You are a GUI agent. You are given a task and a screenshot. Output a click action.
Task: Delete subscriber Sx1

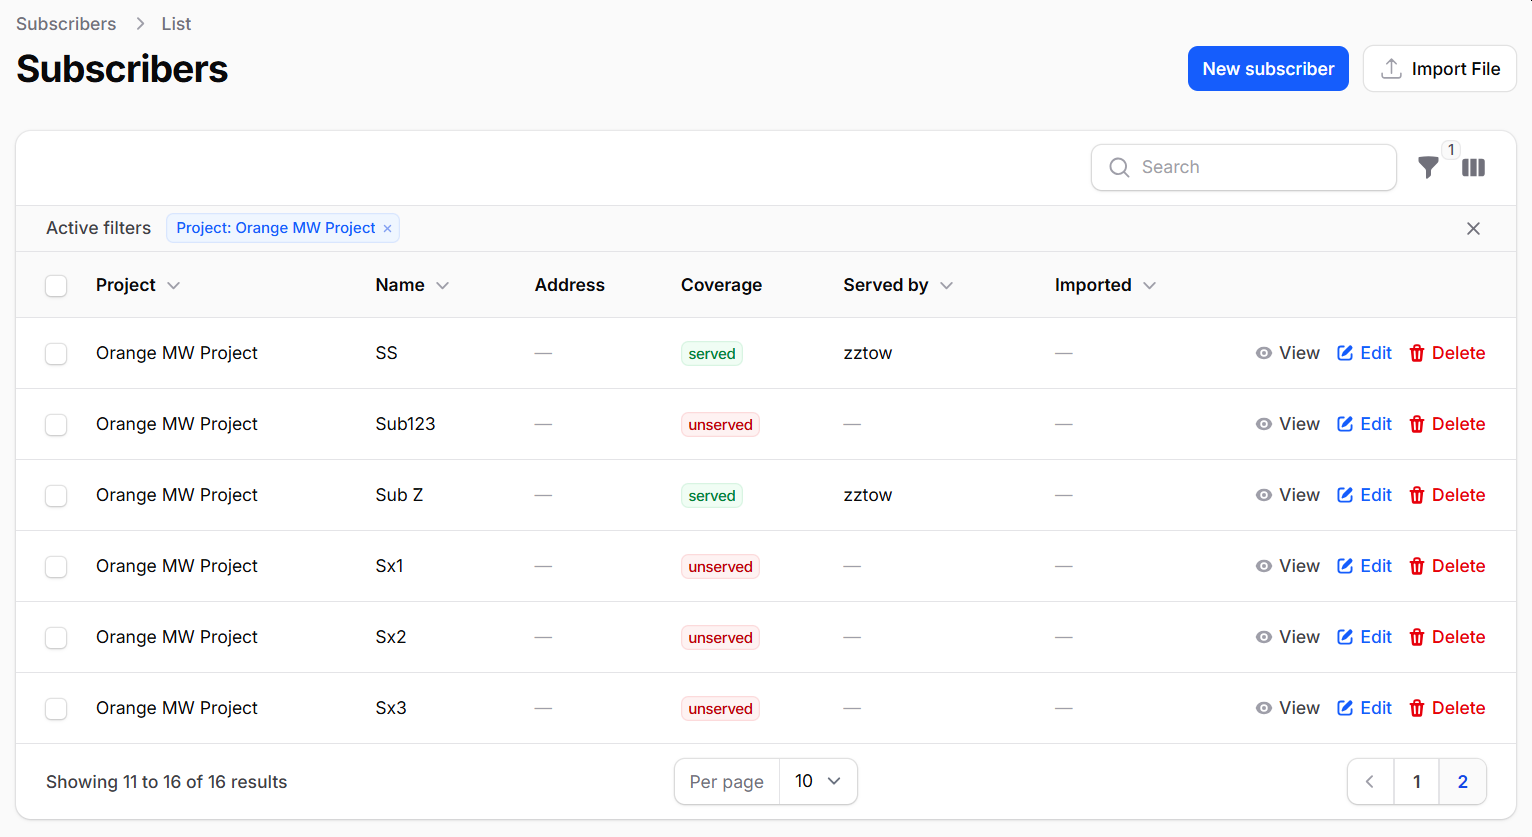1446,566
